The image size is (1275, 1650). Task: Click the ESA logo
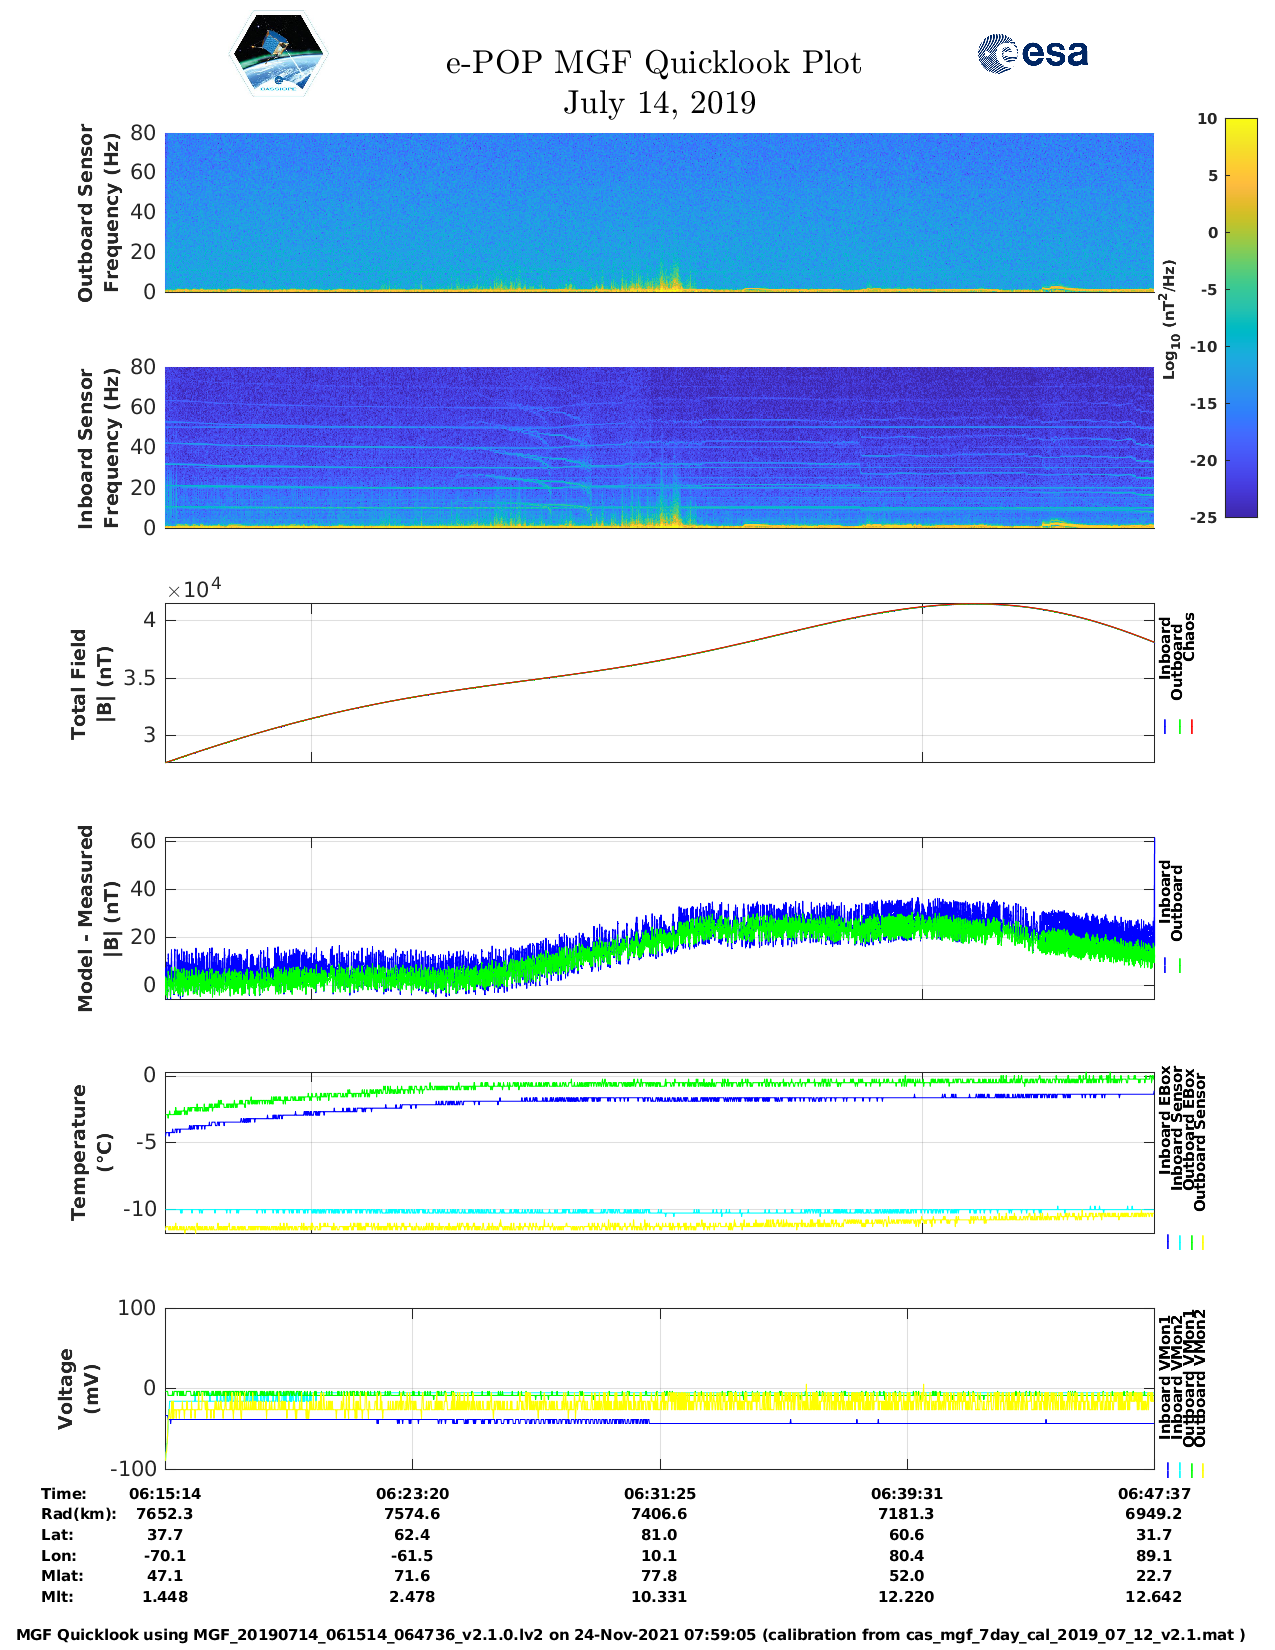click(1032, 53)
